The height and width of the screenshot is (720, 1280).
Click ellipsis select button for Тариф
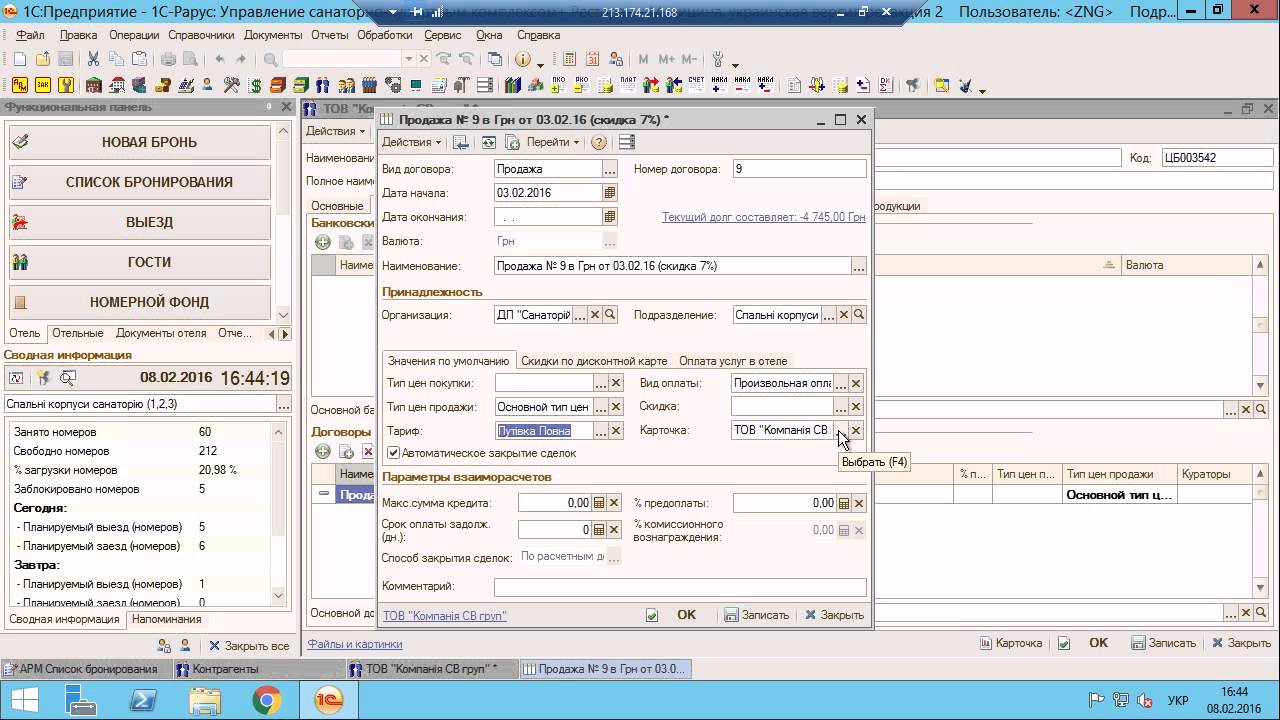point(601,431)
